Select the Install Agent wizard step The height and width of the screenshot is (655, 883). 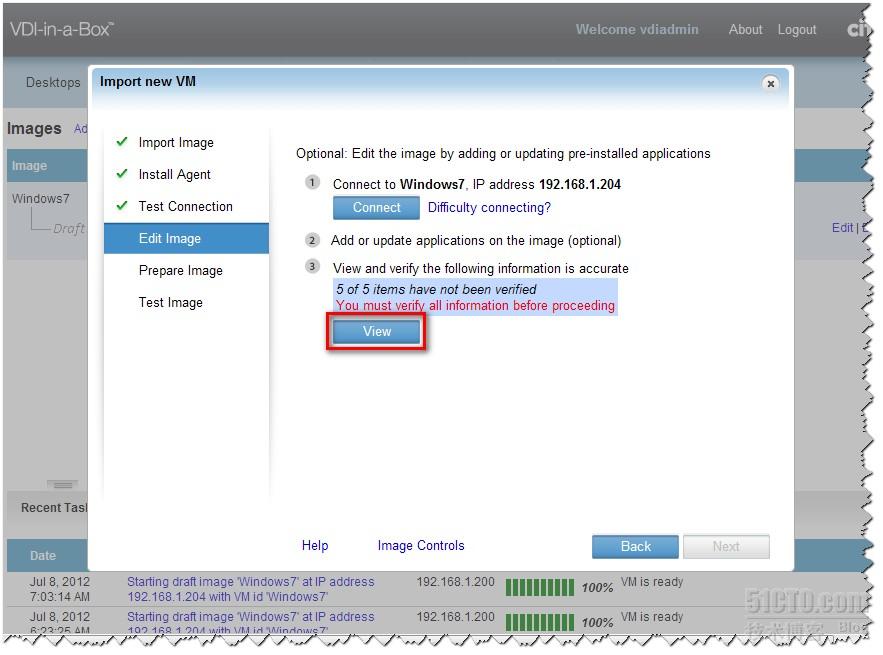click(x=175, y=175)
